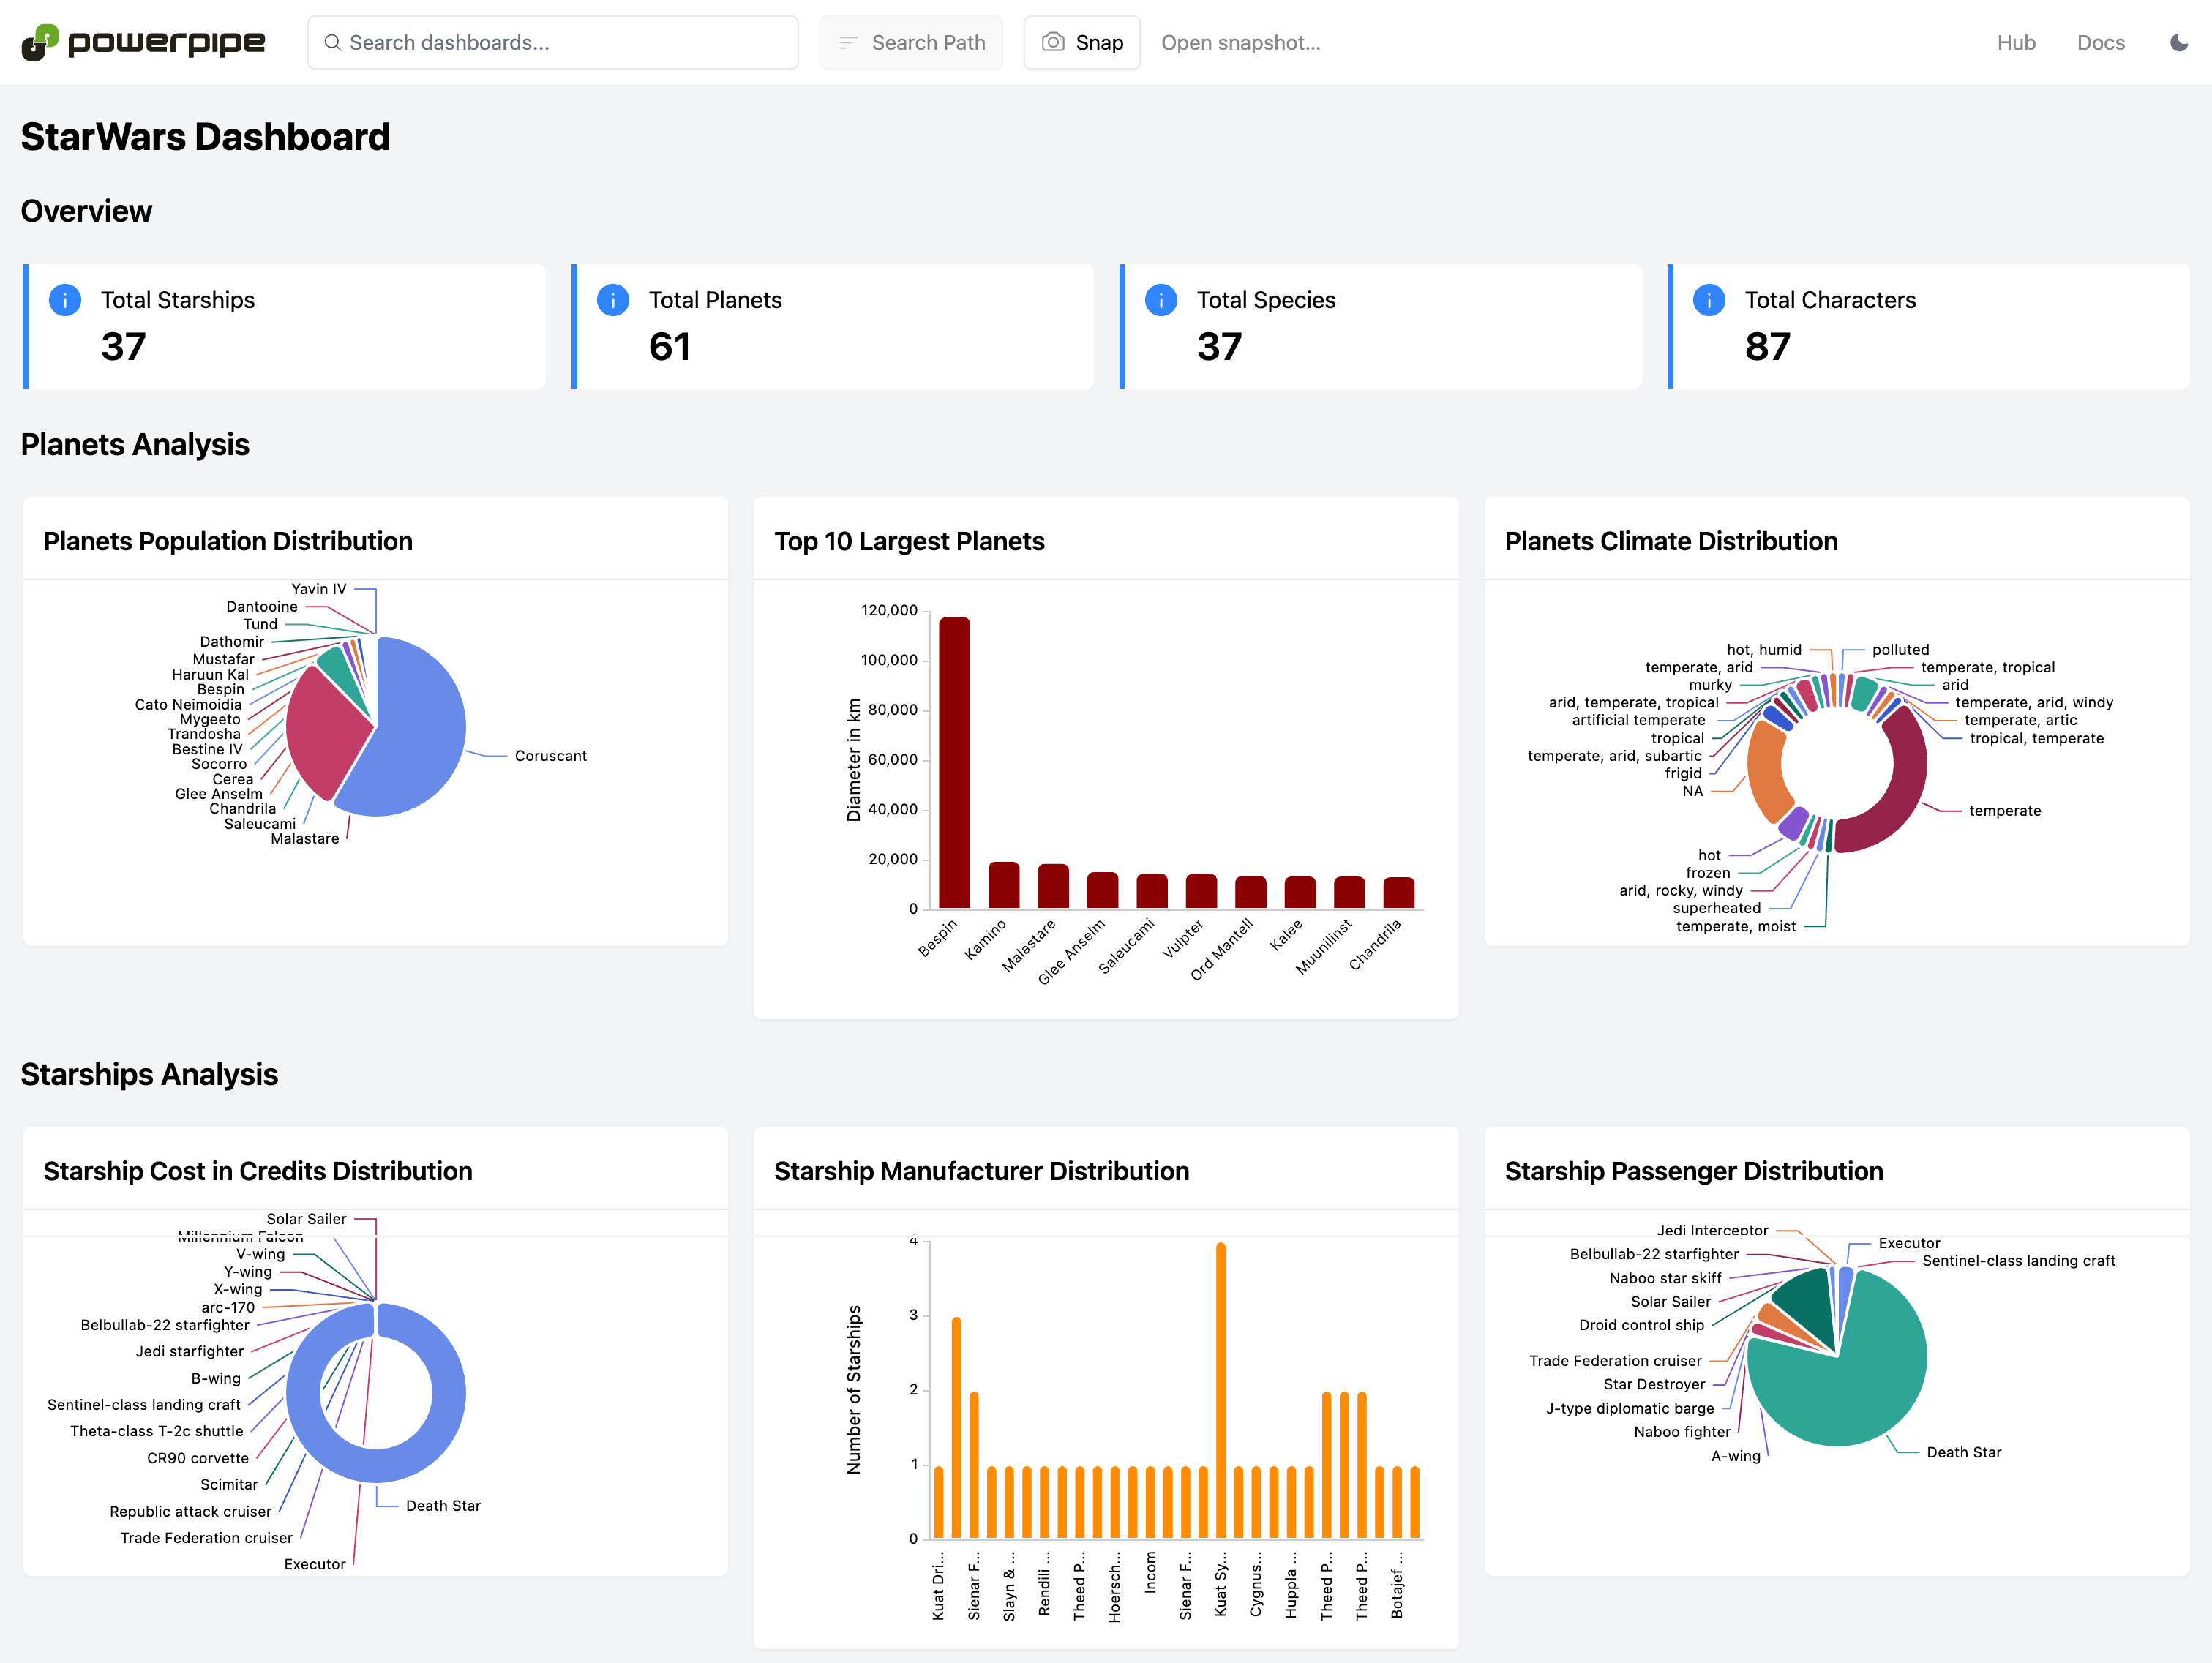Click the temperate climate label
The width and height of the screenshot is (2212, 1663).
tap(2005, 811)
